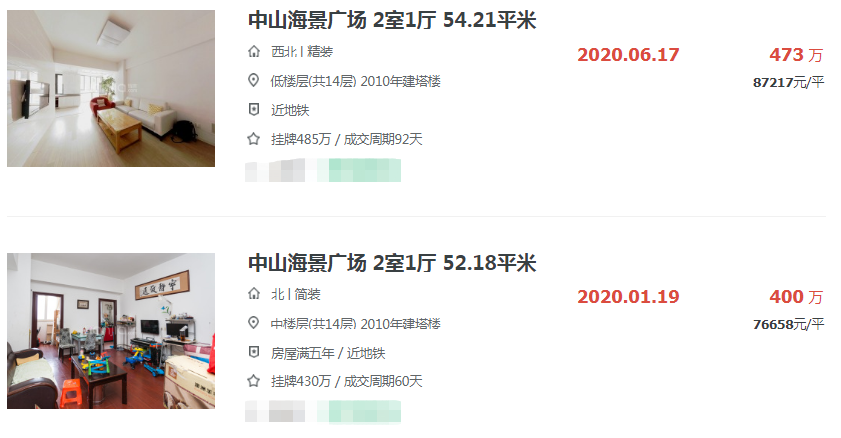The image size is (841, 438).
Task: Click the deal date 2020.01.19
Action: click(628, 296)
